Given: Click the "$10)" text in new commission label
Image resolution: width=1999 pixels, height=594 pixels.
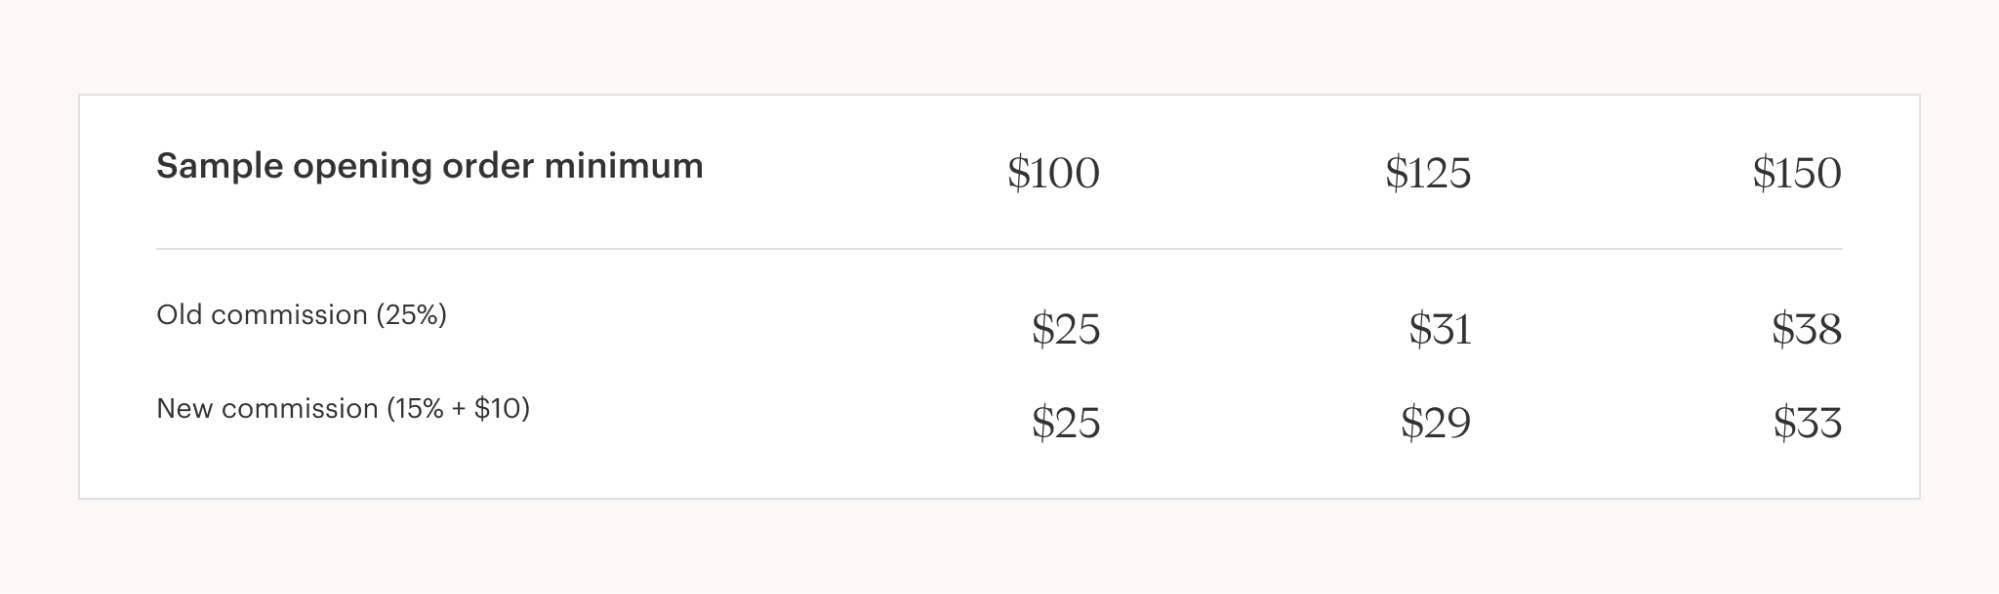Looking at the screenshot, I should coord(502,409).
